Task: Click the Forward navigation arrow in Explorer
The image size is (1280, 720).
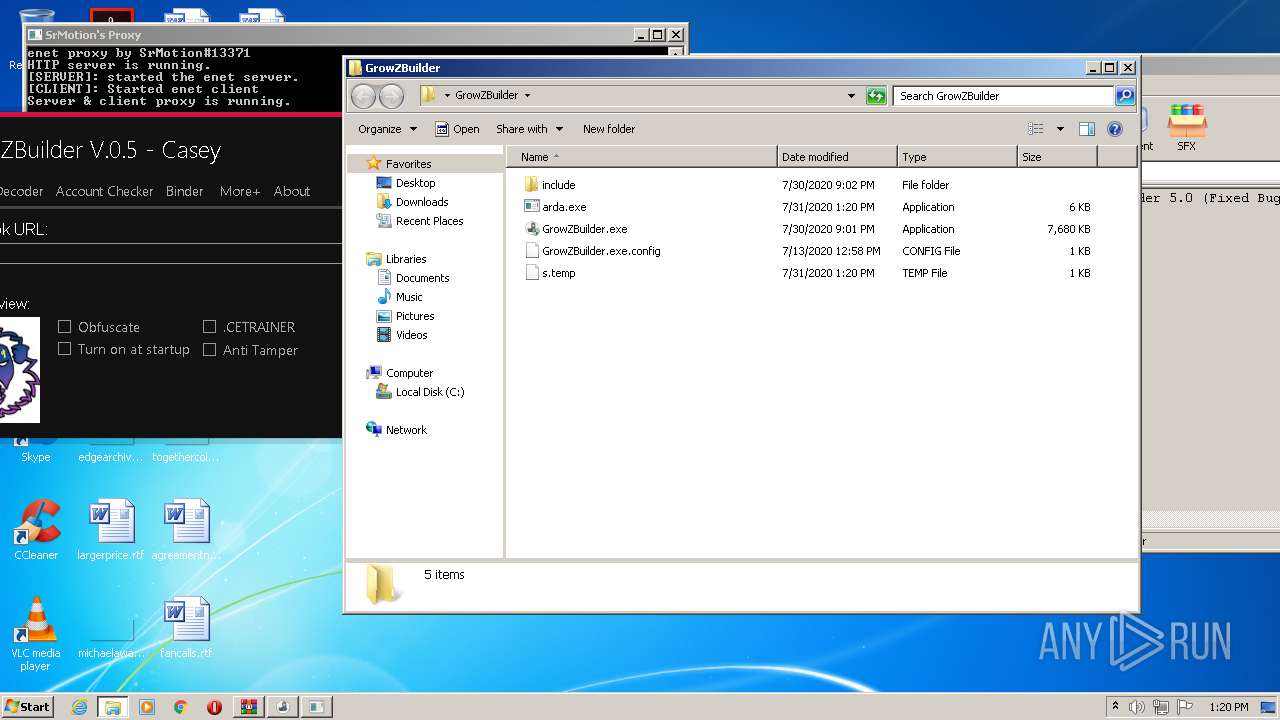Action: pyautogui.click(x=391, y=96)
